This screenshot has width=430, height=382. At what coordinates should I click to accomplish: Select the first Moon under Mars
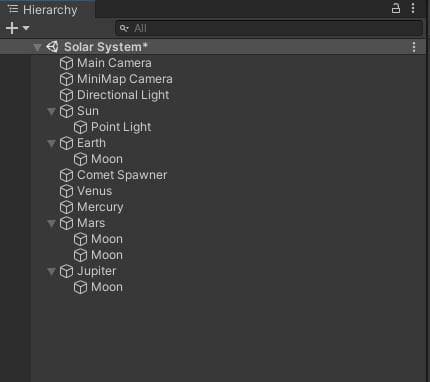(x=107, y=239)
